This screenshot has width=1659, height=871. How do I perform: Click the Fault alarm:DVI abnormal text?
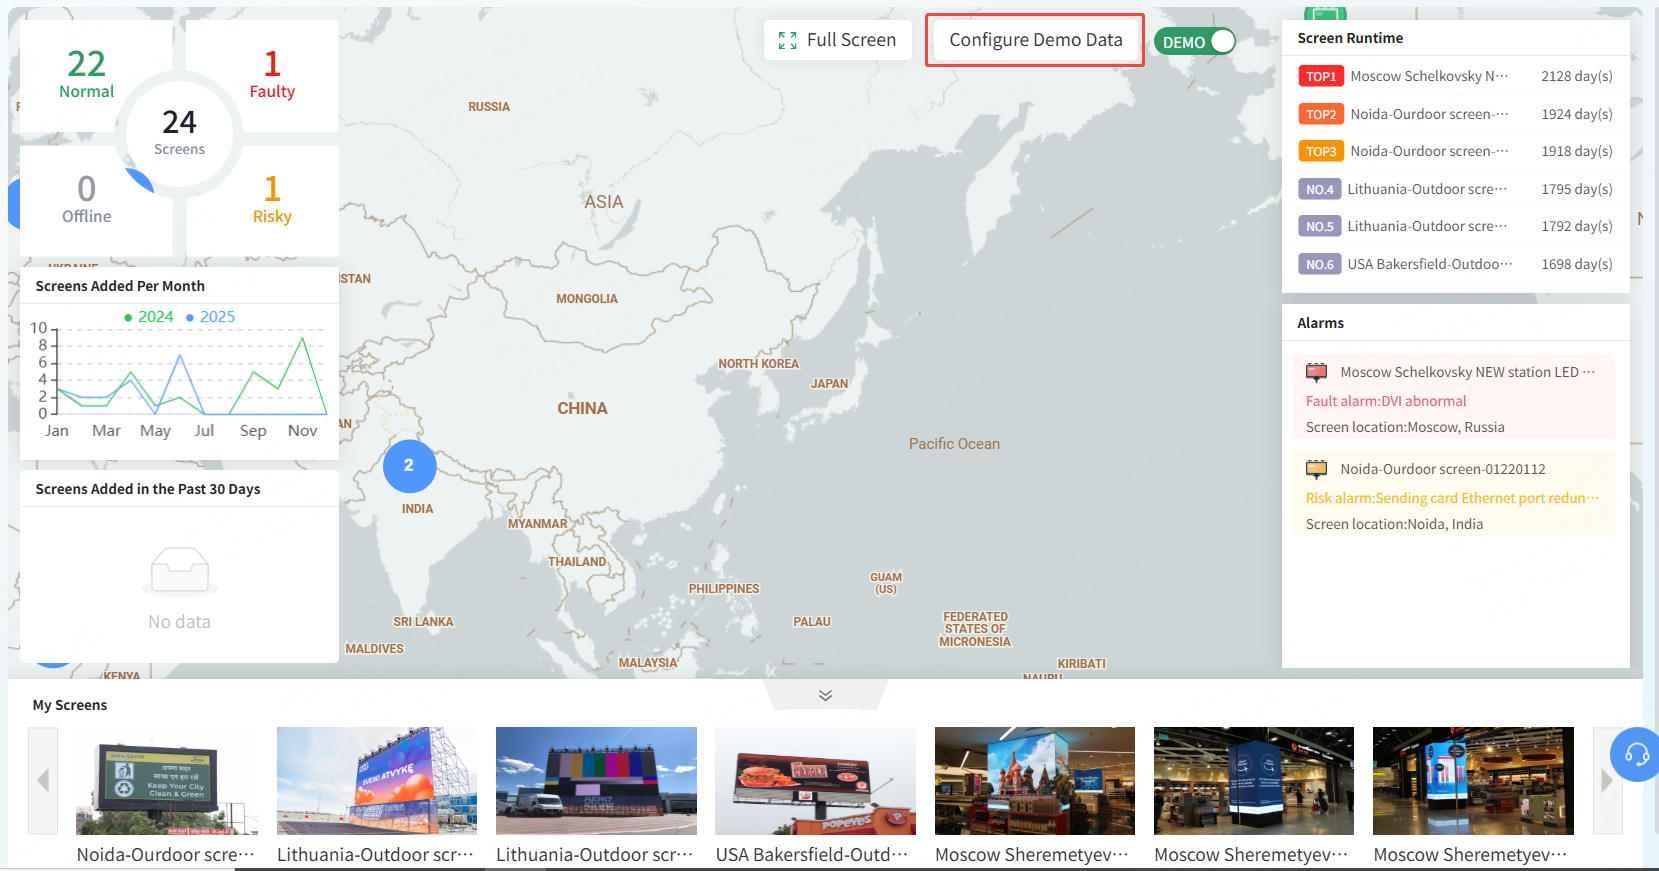[1385, 401]
